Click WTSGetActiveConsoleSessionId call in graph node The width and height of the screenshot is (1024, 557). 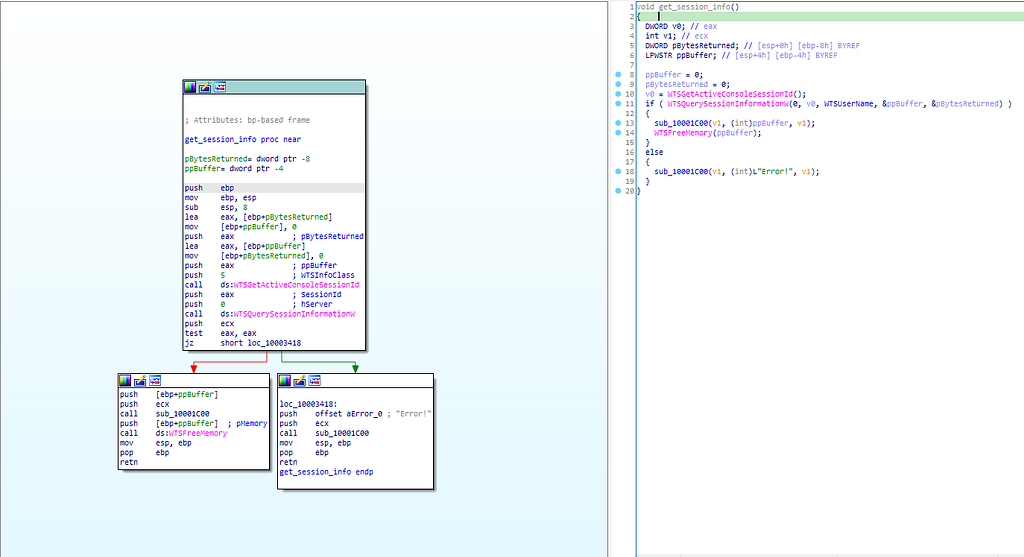pyautogui.click(x=272, y=285)
